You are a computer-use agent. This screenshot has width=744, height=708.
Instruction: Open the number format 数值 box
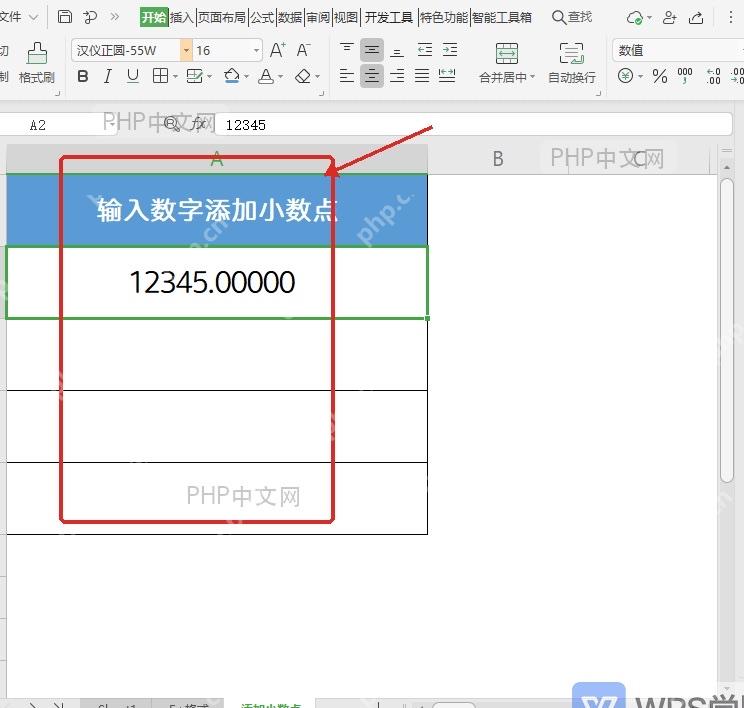click(678, 50)
